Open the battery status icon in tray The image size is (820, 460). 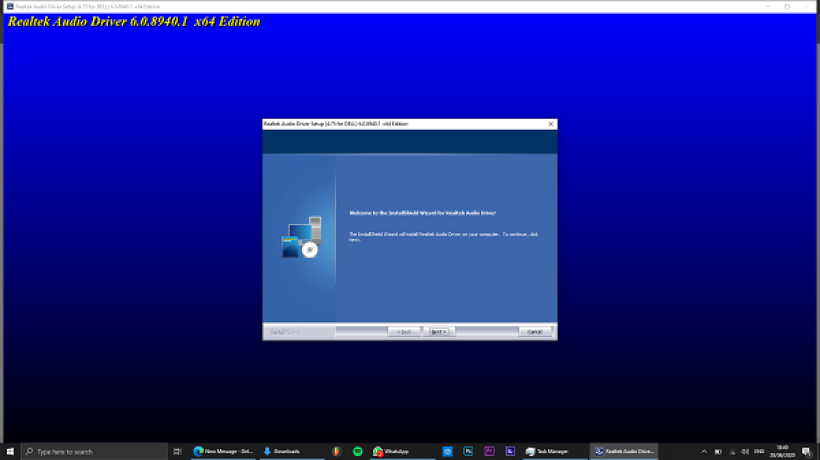click(718, 452)
